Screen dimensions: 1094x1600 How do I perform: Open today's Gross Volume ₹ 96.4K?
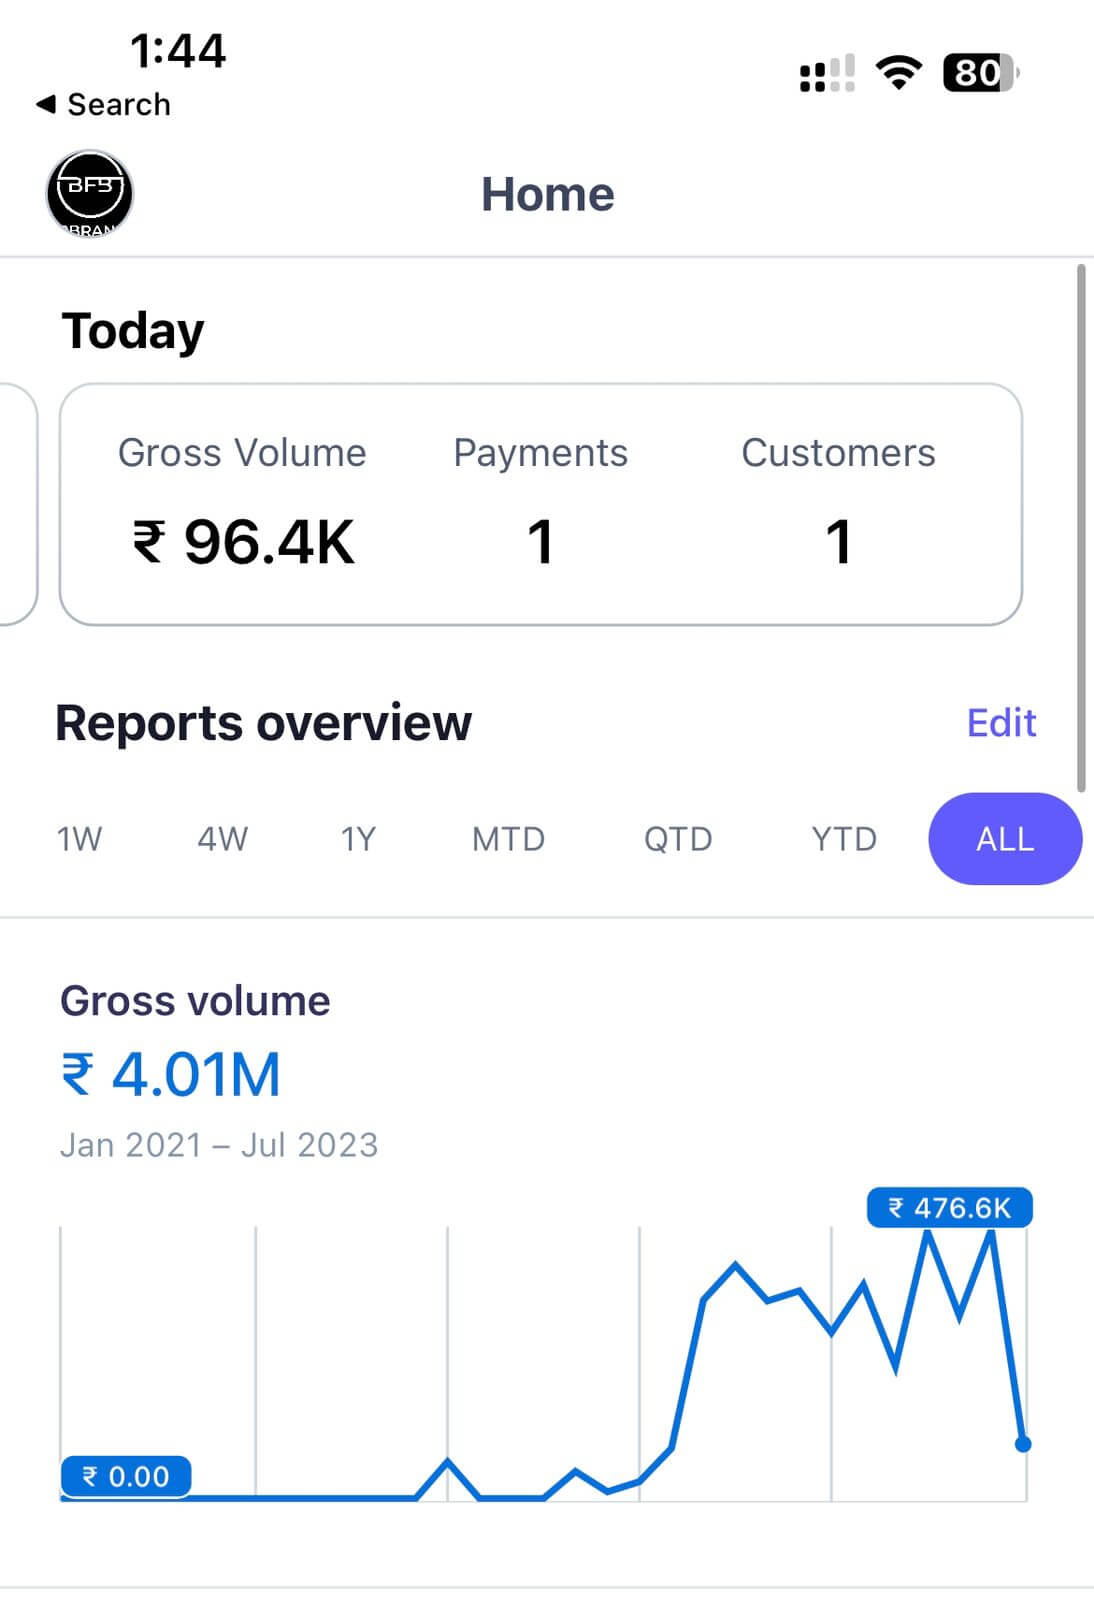coord(243,542)
